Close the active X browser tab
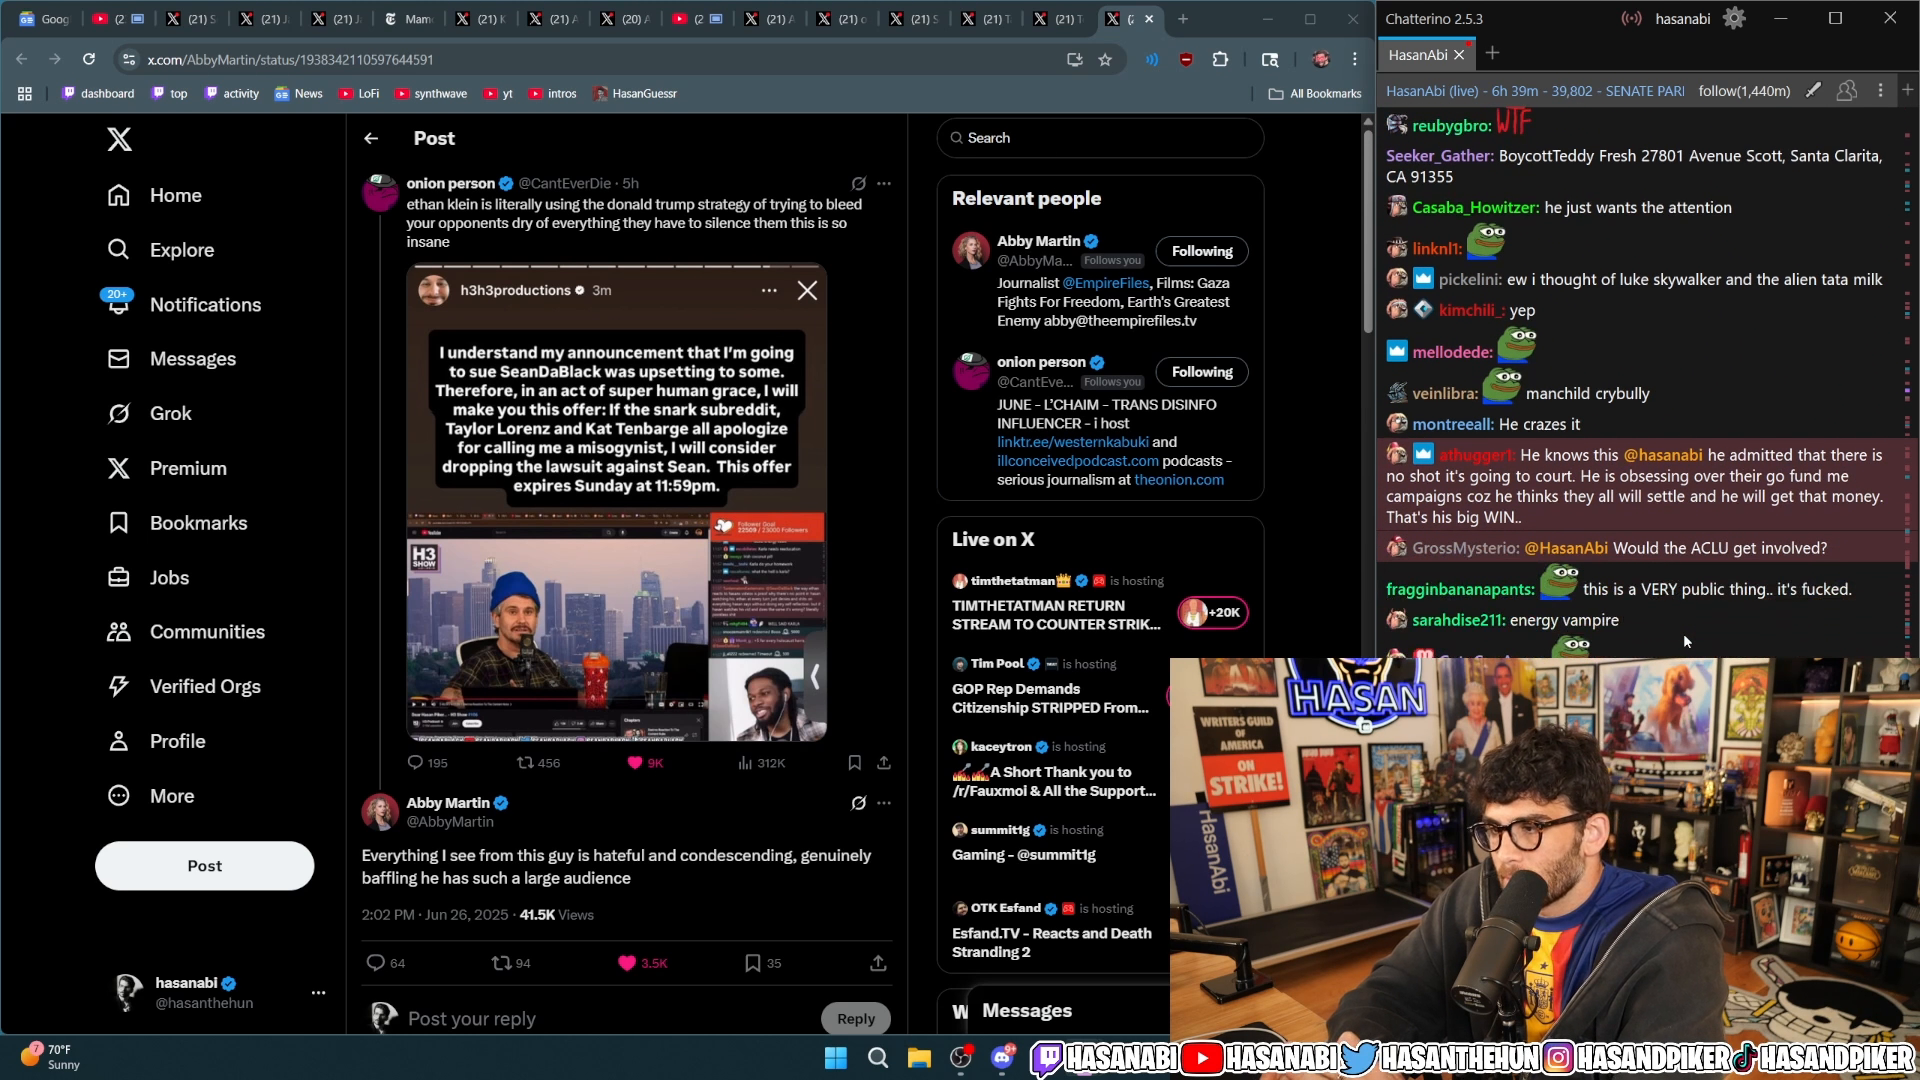Viewport: 1920px width, 1080px height. coord(1149,19)
